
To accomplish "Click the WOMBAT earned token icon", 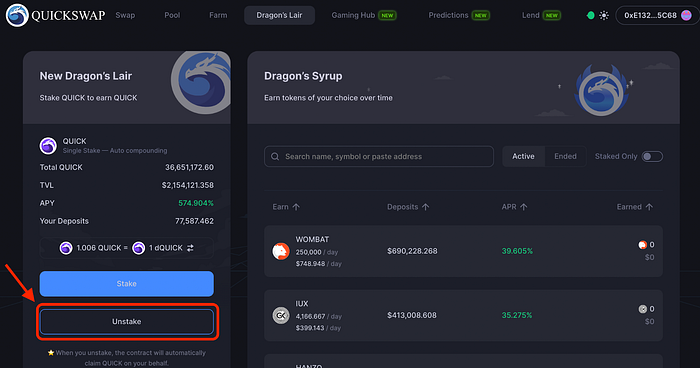I will point(642,245).
